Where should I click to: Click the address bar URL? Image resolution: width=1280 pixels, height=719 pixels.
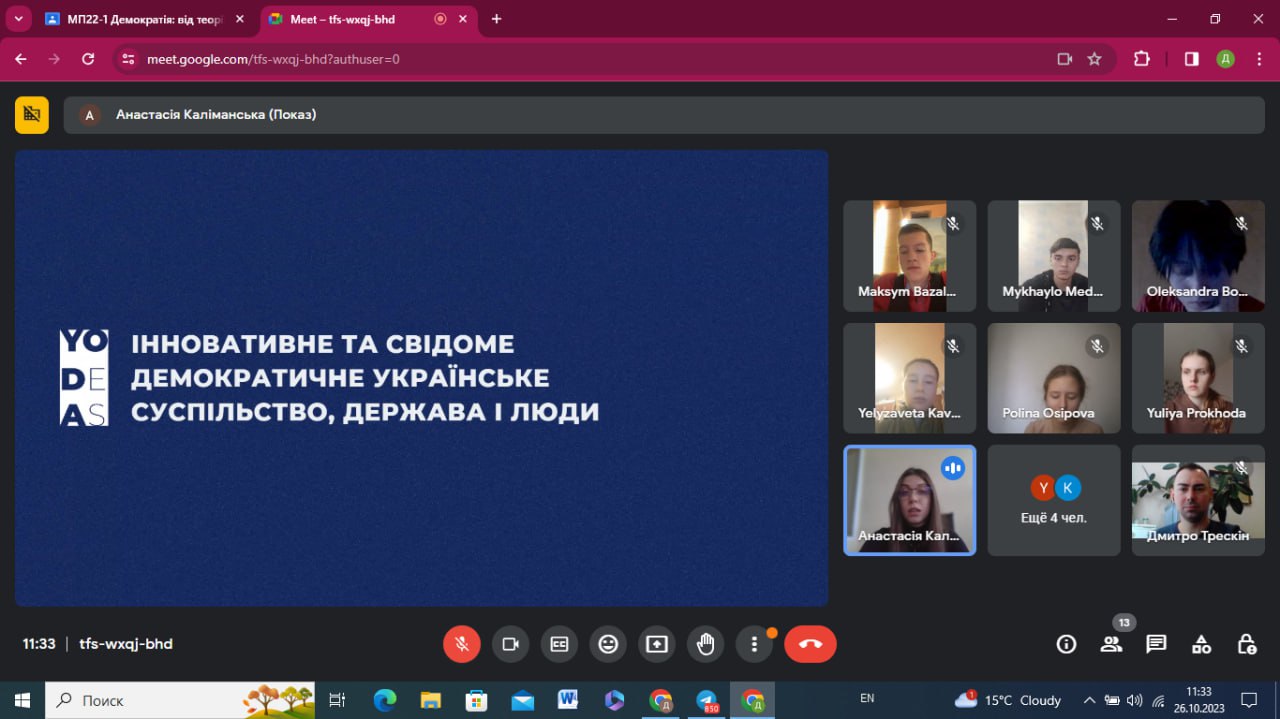[x=273, y=59]
